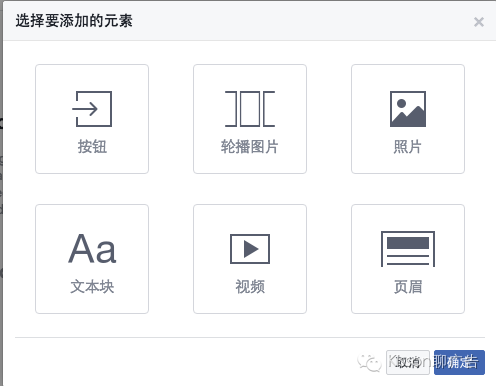Click the 轮播图片 label text
This screenshot has width=496, height=386.
point(250,147)
